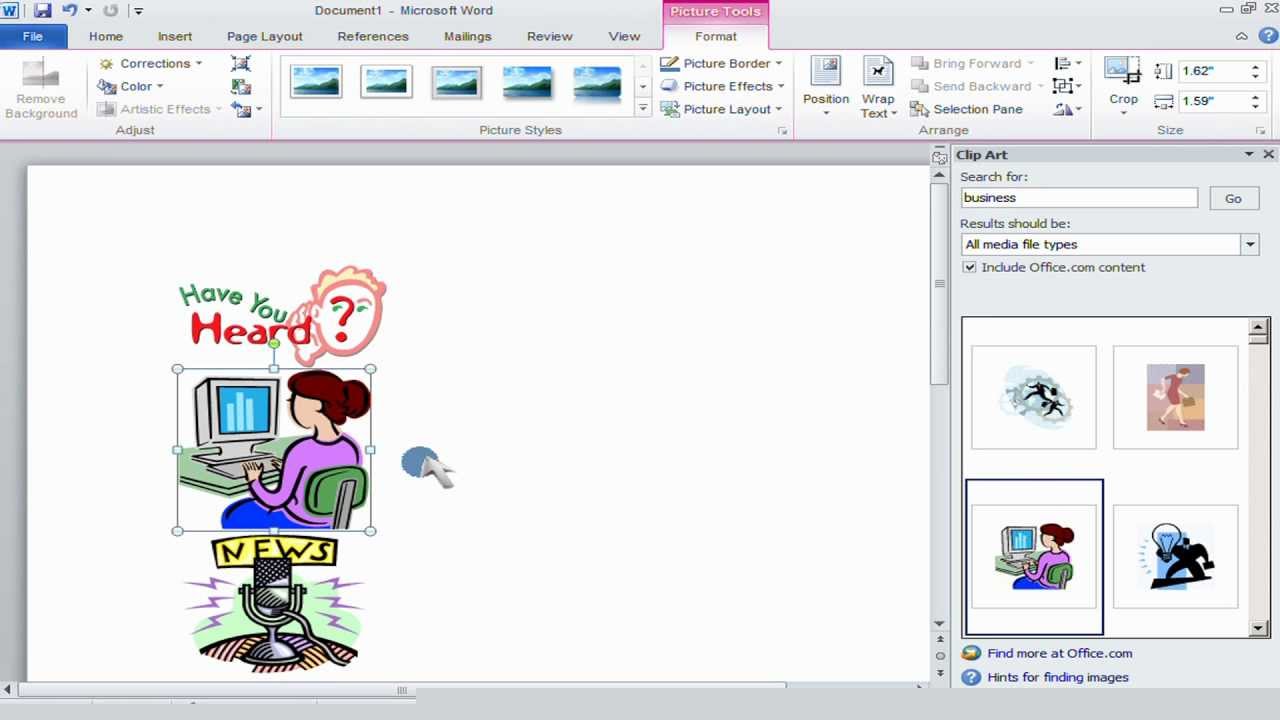
Task: Apply the fifth reflected picture style
Action: (x=596, y=83)
